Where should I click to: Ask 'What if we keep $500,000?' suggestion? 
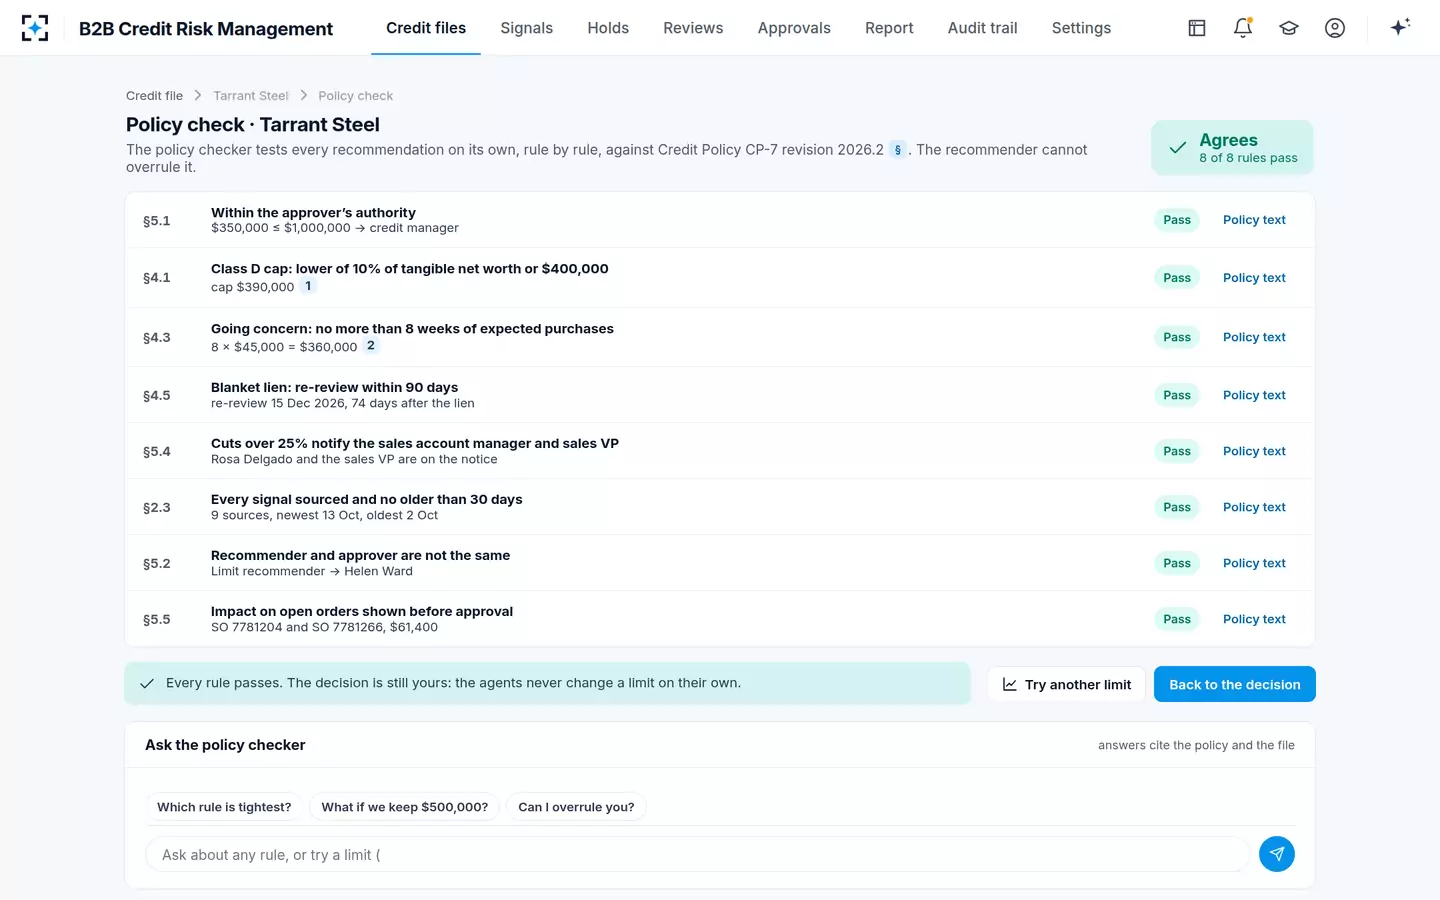(x=405, y=807)
